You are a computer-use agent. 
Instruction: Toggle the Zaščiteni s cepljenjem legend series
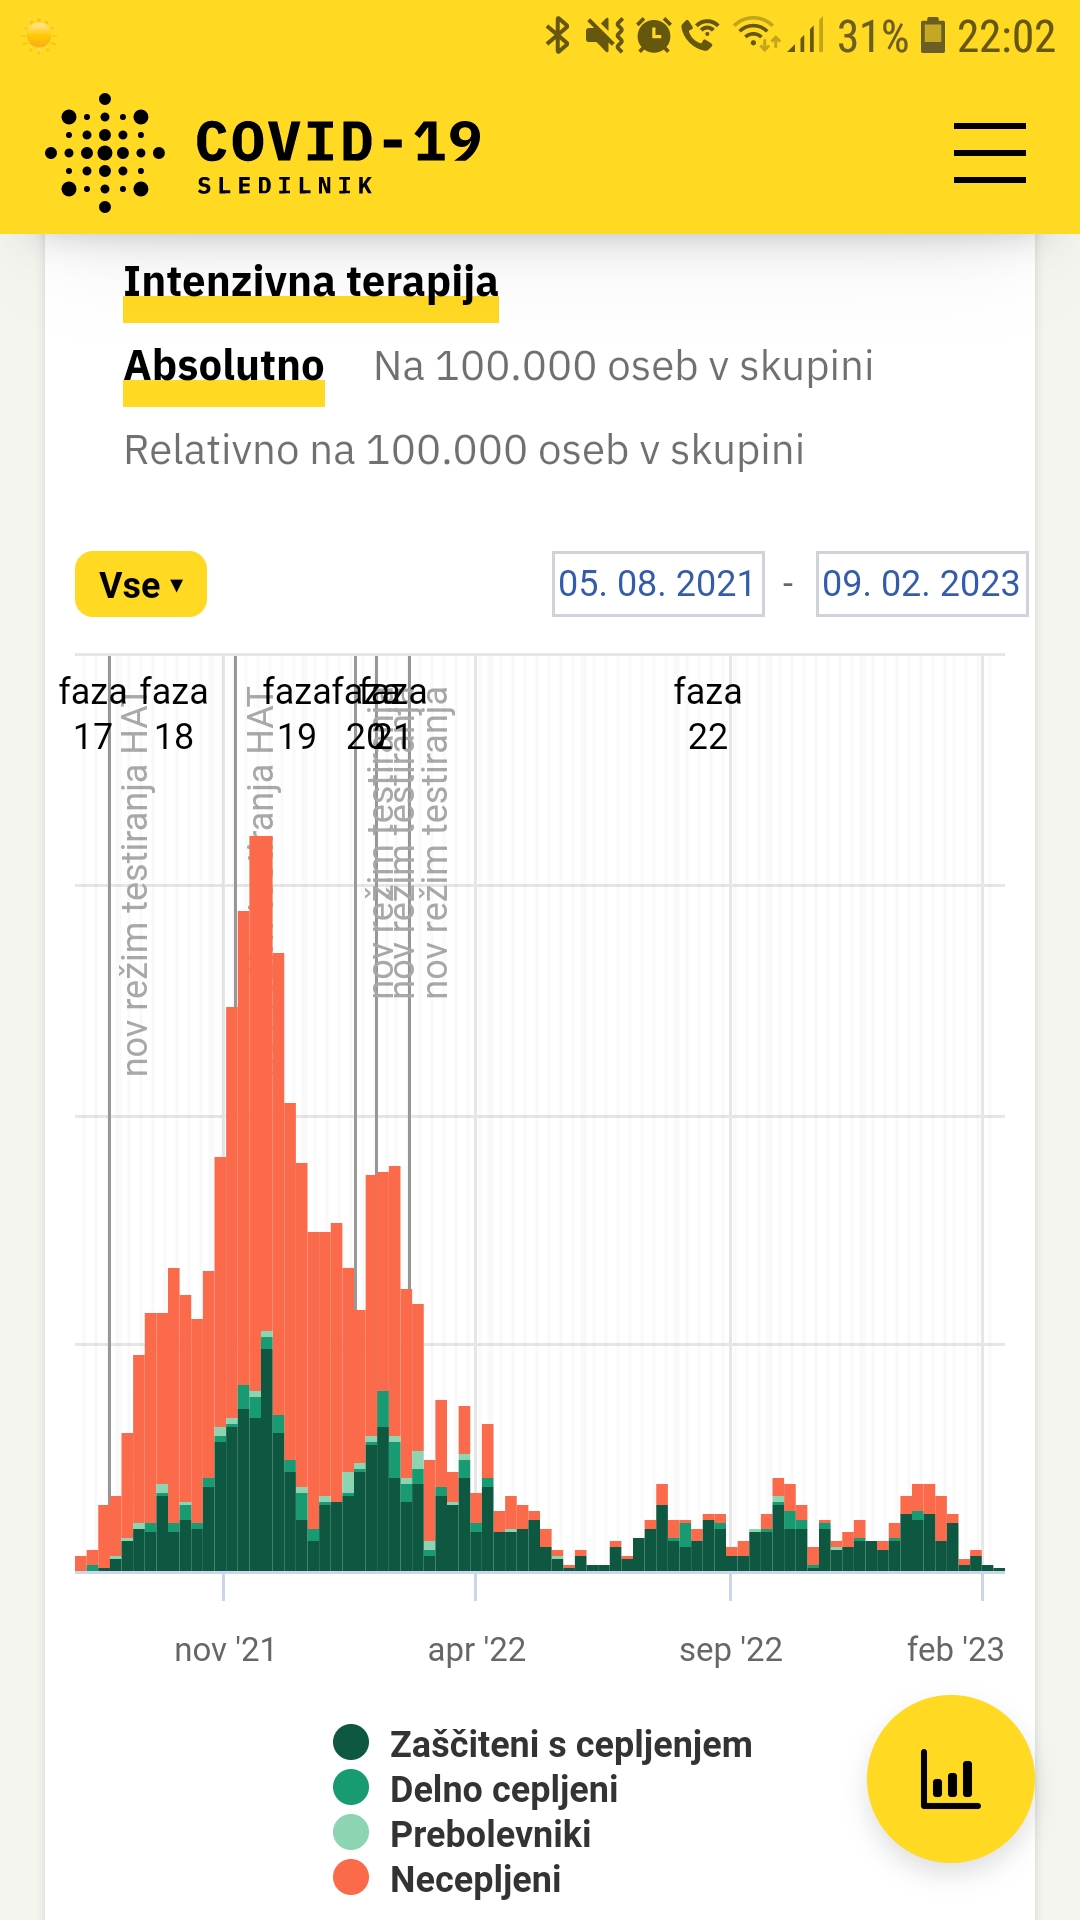570,1744
